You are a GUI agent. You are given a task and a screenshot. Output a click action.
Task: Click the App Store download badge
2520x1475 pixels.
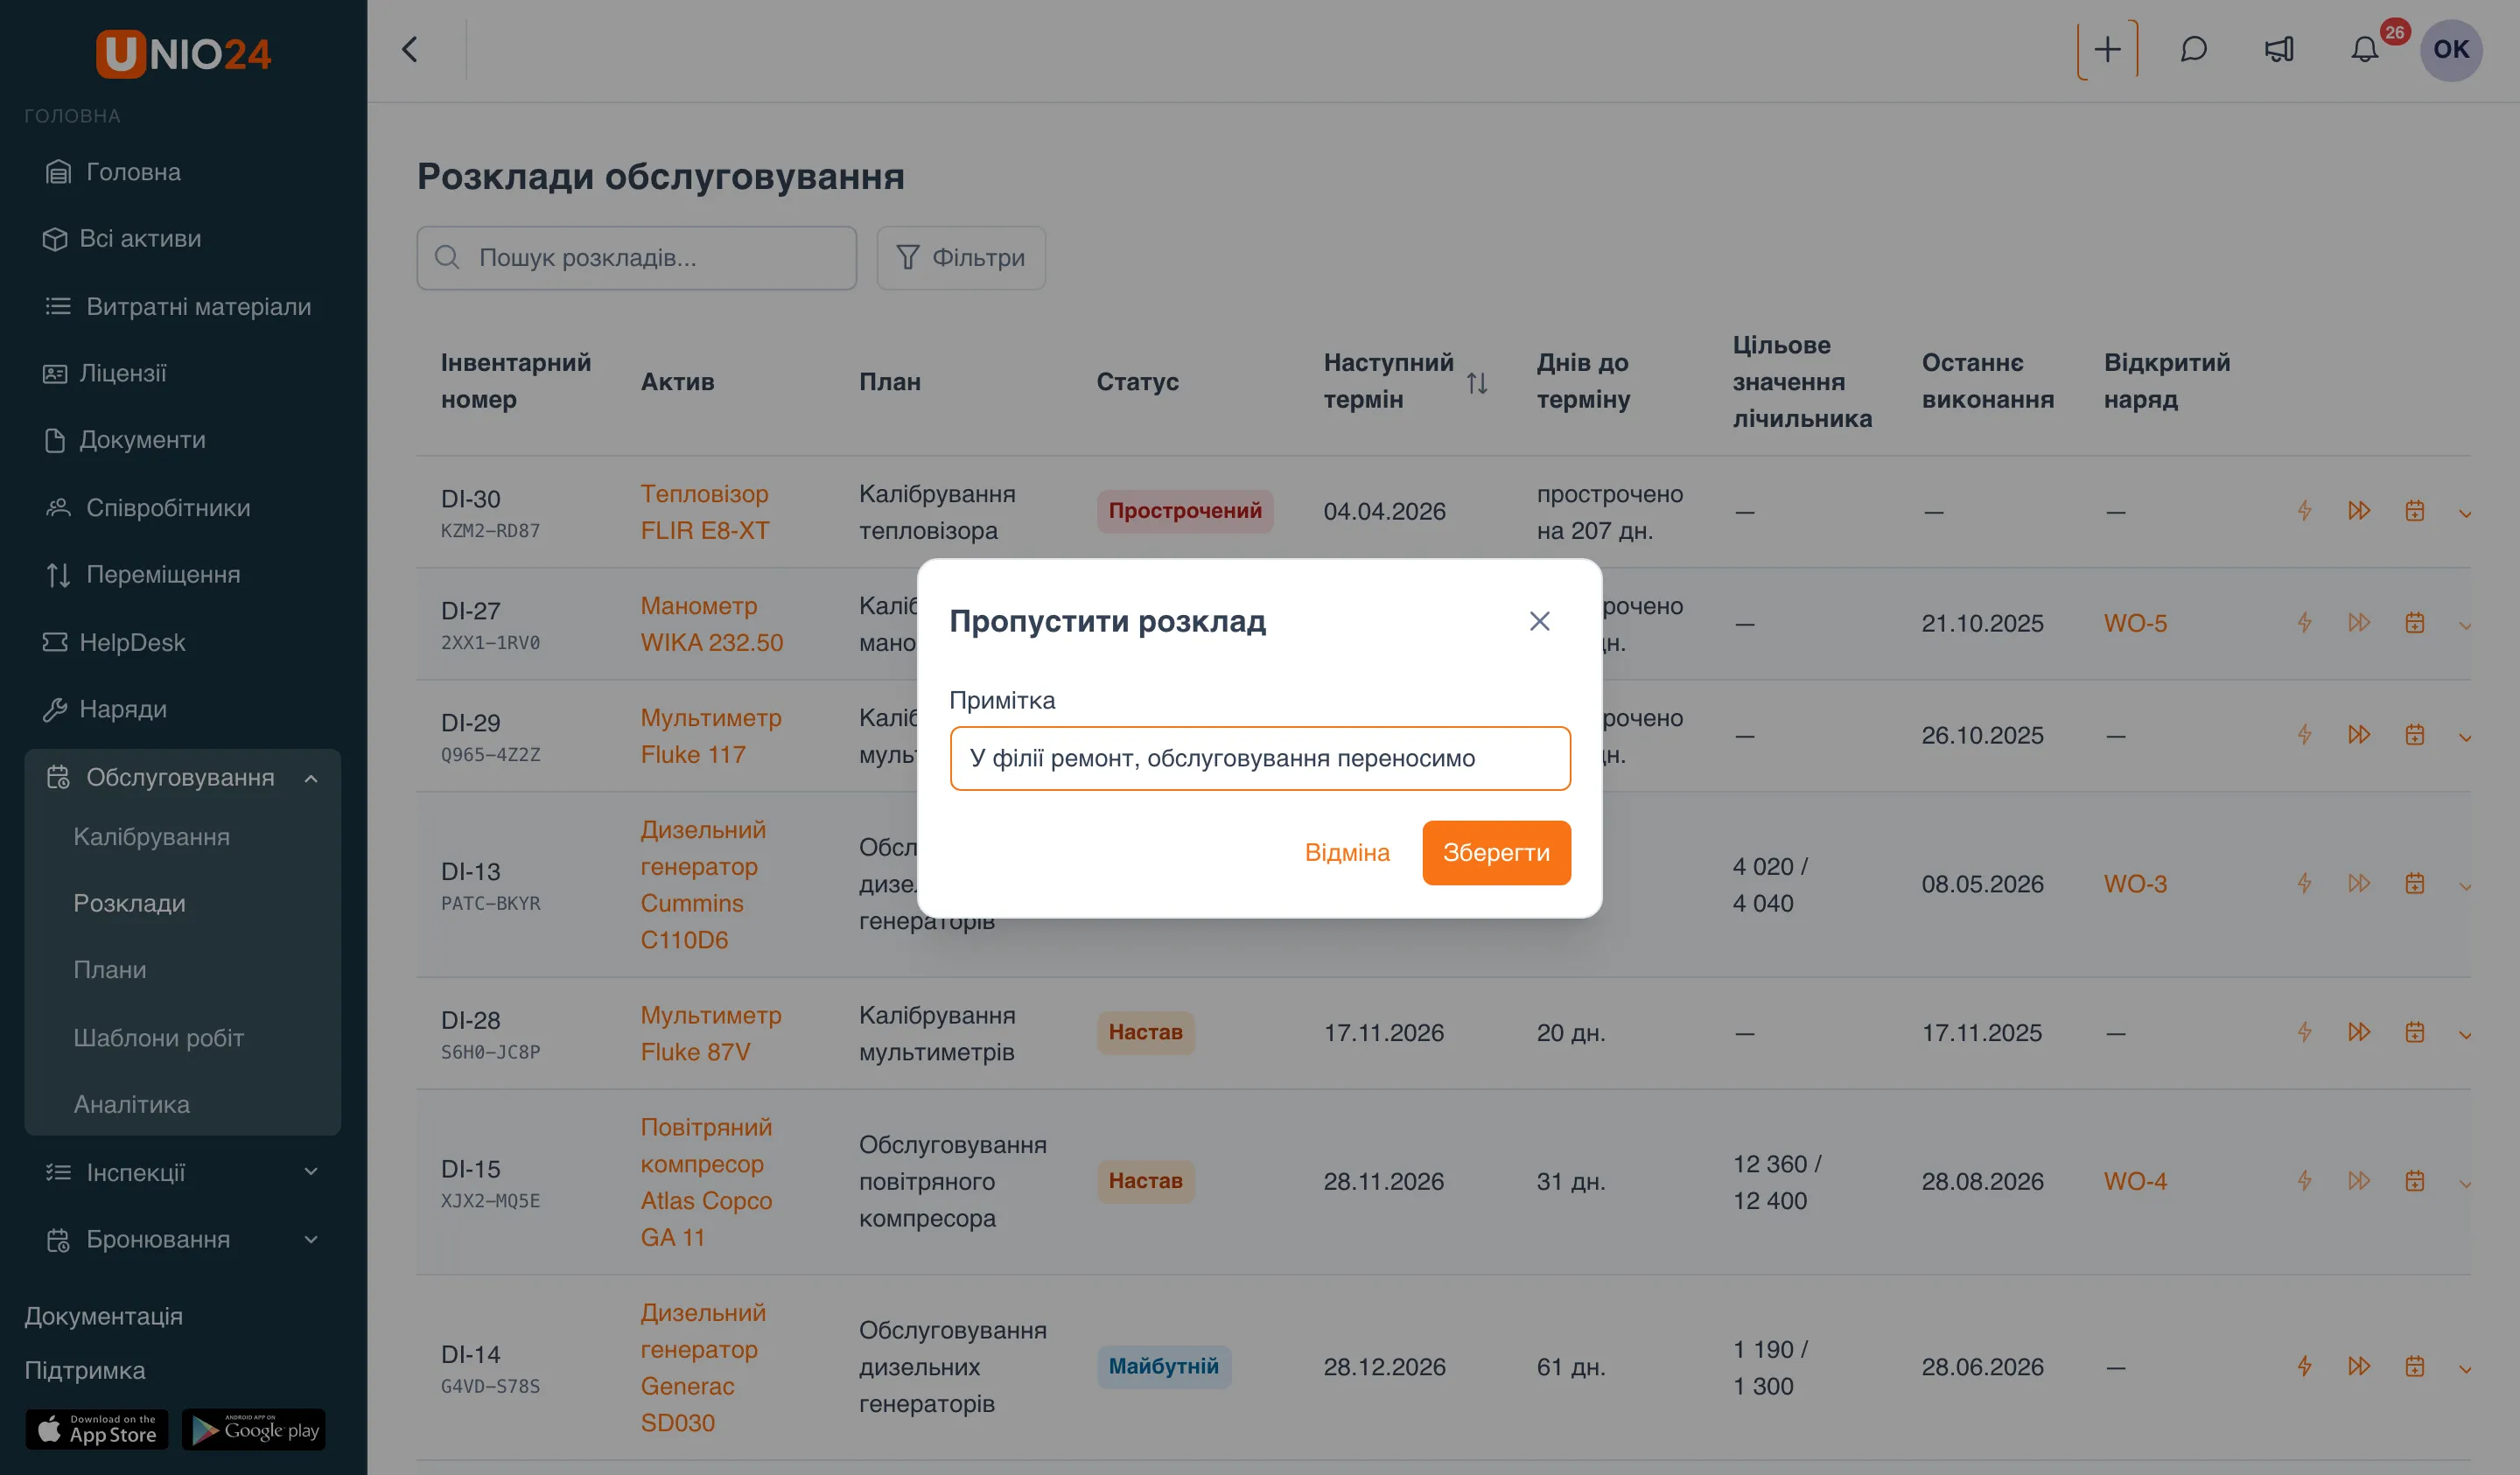click(x=97, y=1429)
